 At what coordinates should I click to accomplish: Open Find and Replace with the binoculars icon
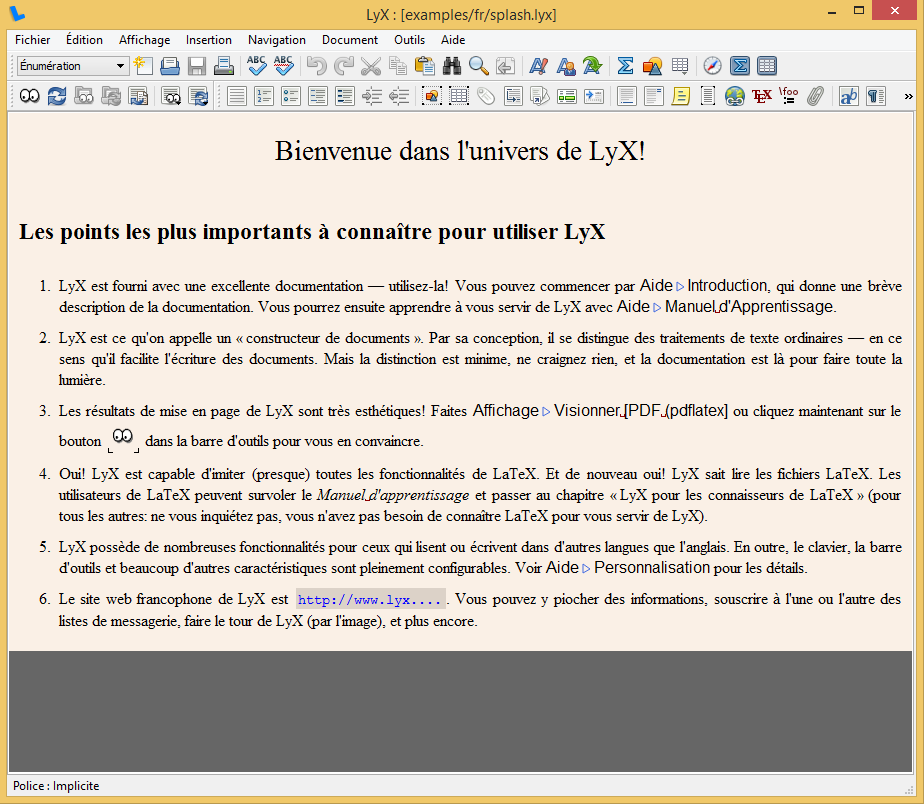451,66
